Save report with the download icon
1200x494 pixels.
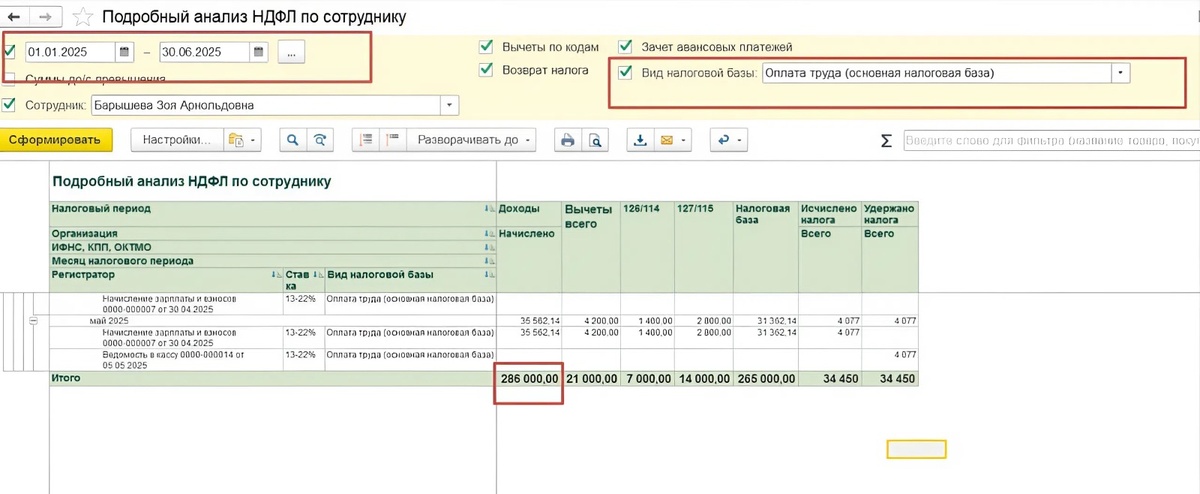point(640,140)
